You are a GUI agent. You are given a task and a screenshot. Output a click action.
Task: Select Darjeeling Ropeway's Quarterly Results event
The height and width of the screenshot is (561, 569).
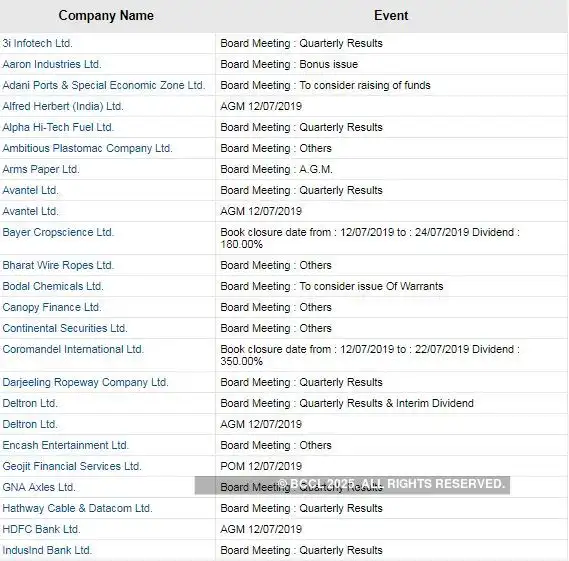301,382
